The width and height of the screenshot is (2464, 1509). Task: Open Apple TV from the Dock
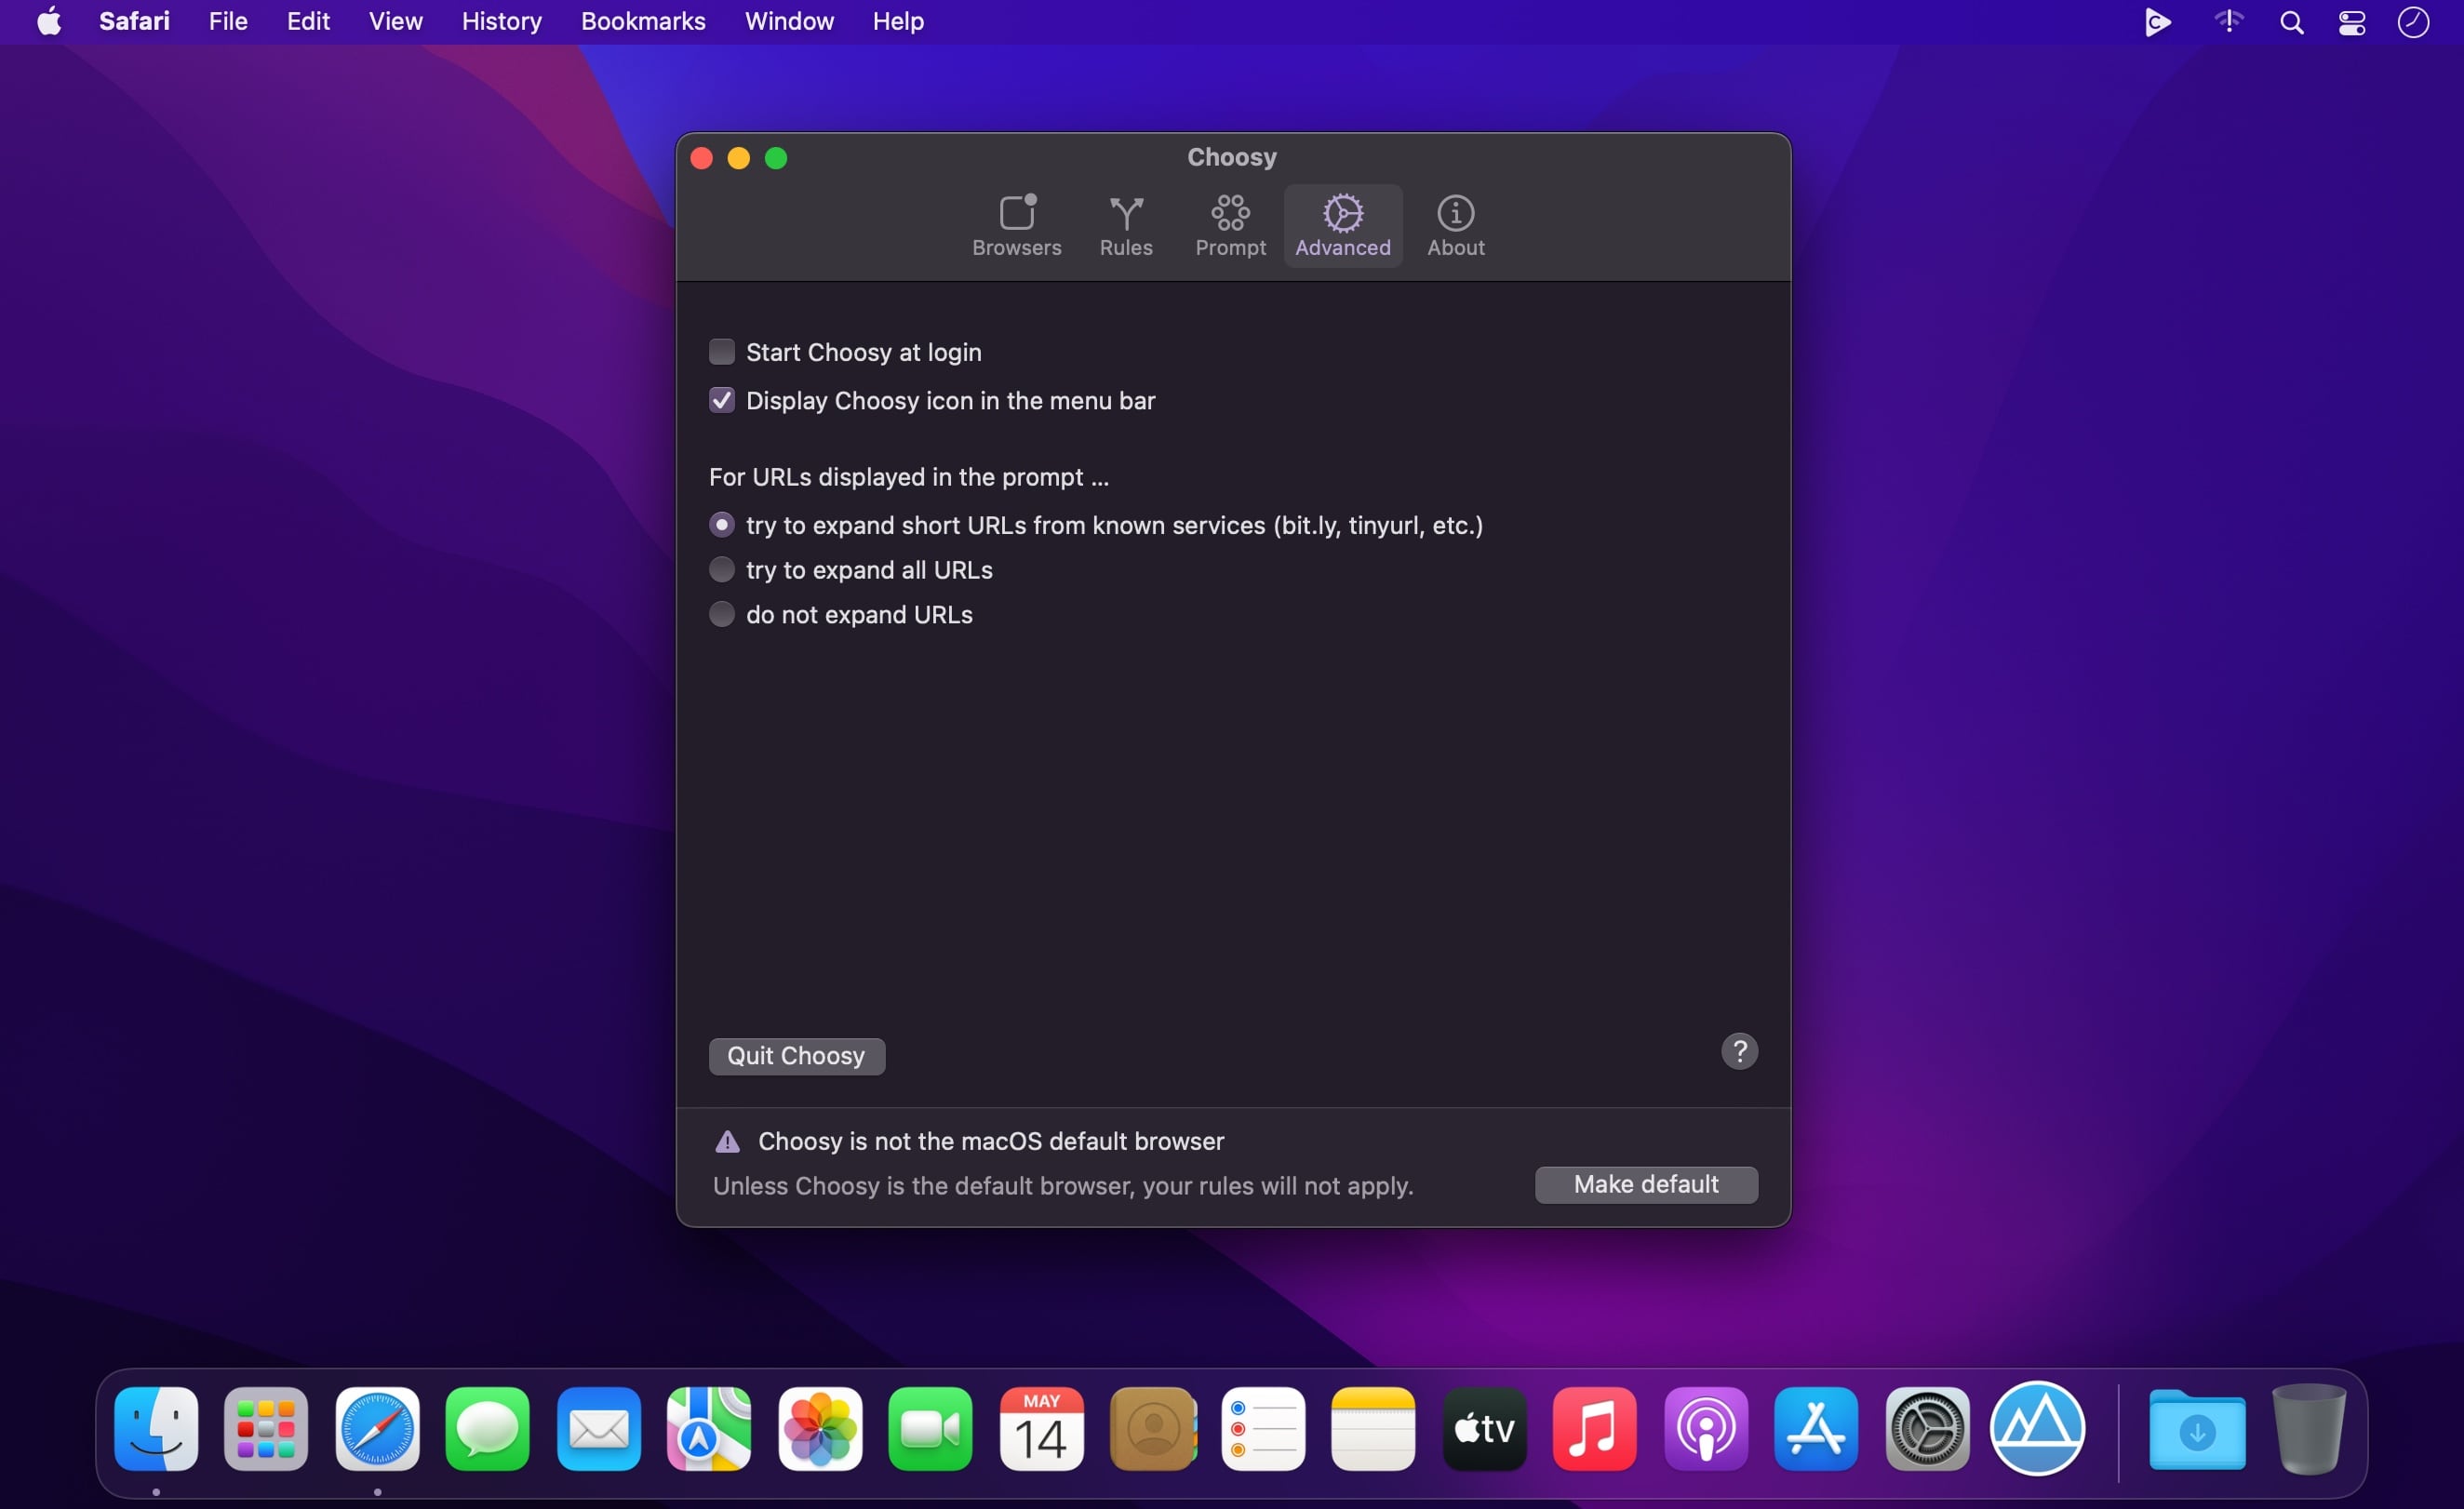coord(1484,1428)
